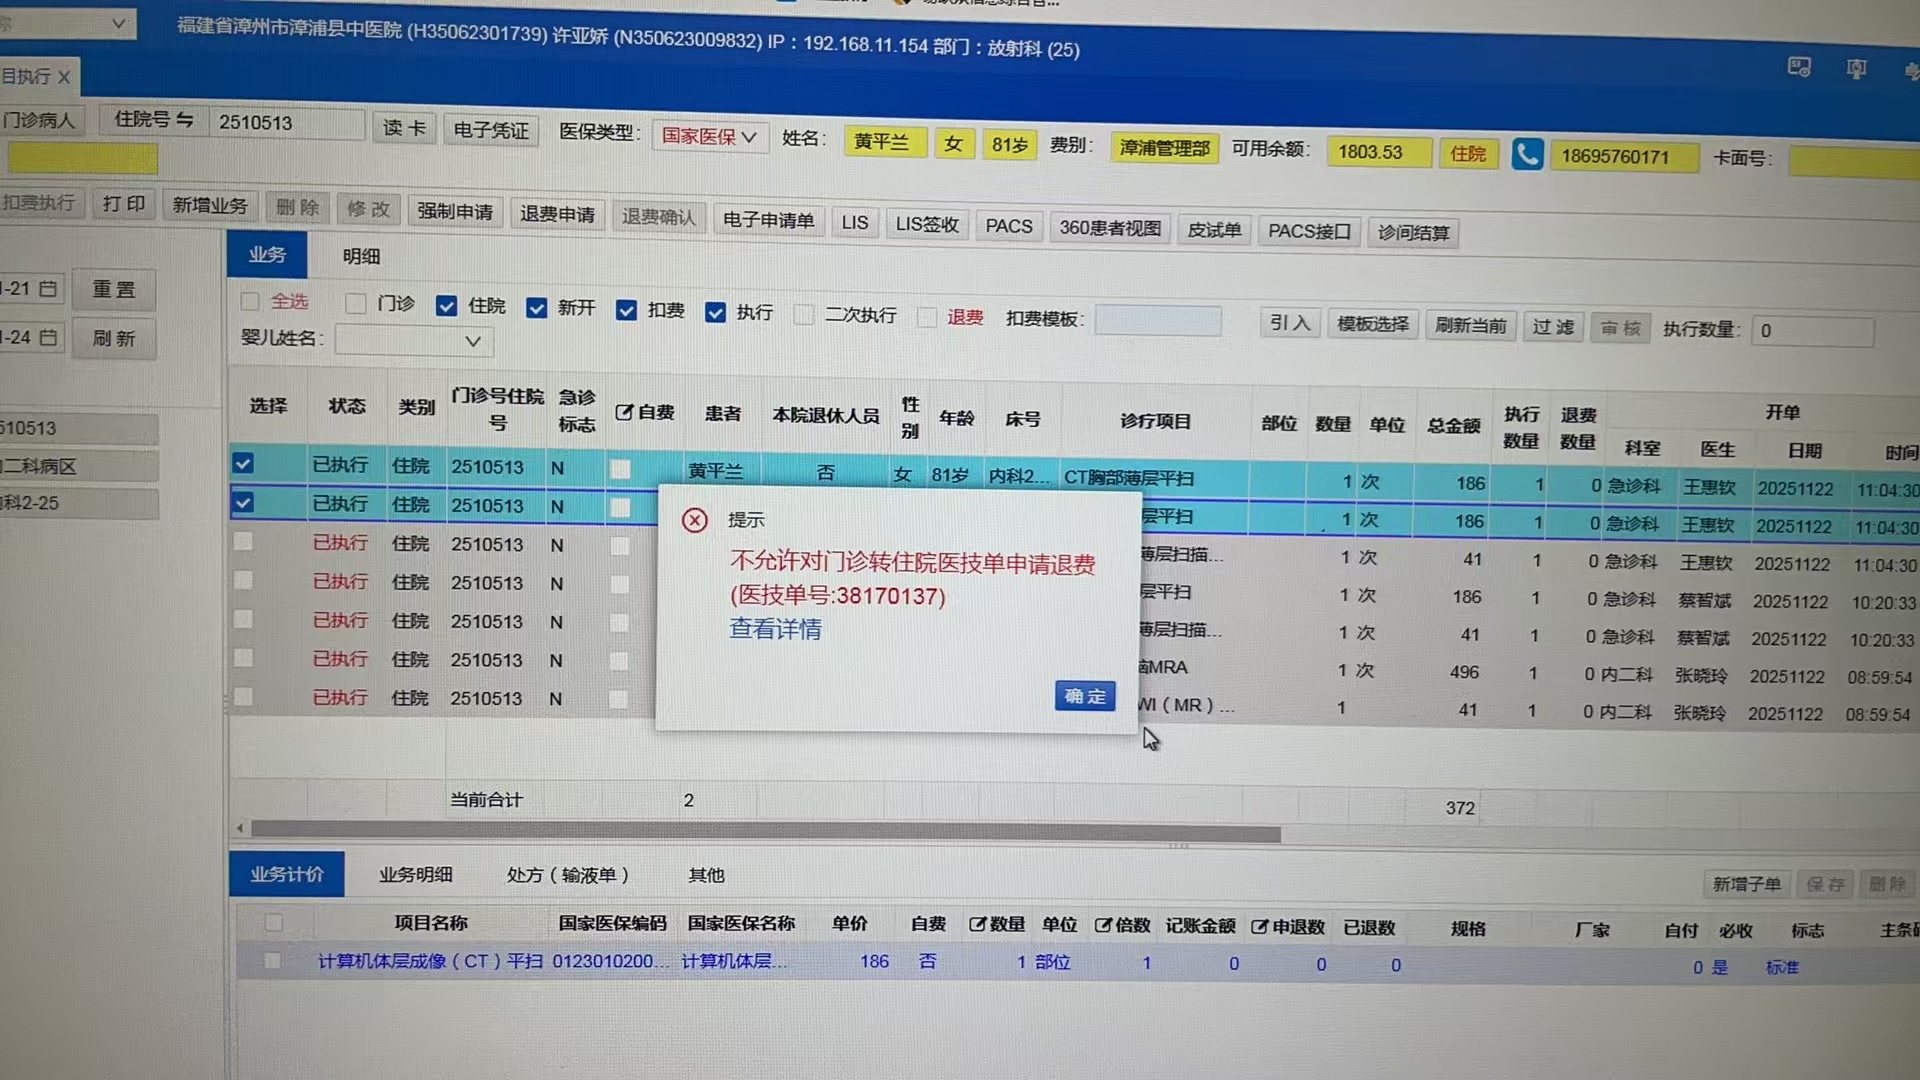1920x1080 pixels.
Task: Click the red error icon in dialog
Action: pos(694,520)
